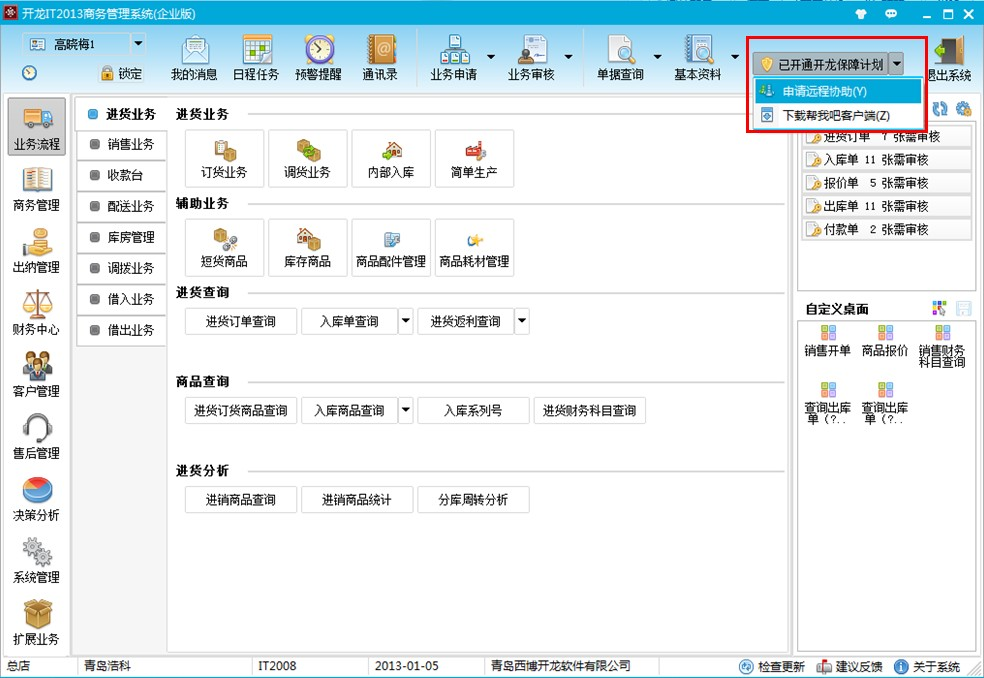Expand the 单据查询 dropdown arrow
The width and height of the screenshot is (984, 678).
657,57
